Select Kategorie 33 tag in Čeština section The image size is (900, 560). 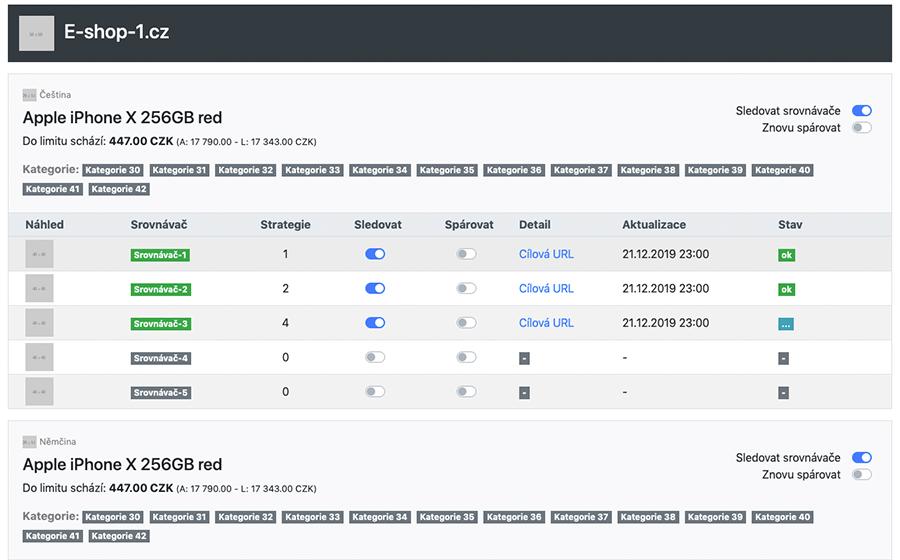pos(312,170)
